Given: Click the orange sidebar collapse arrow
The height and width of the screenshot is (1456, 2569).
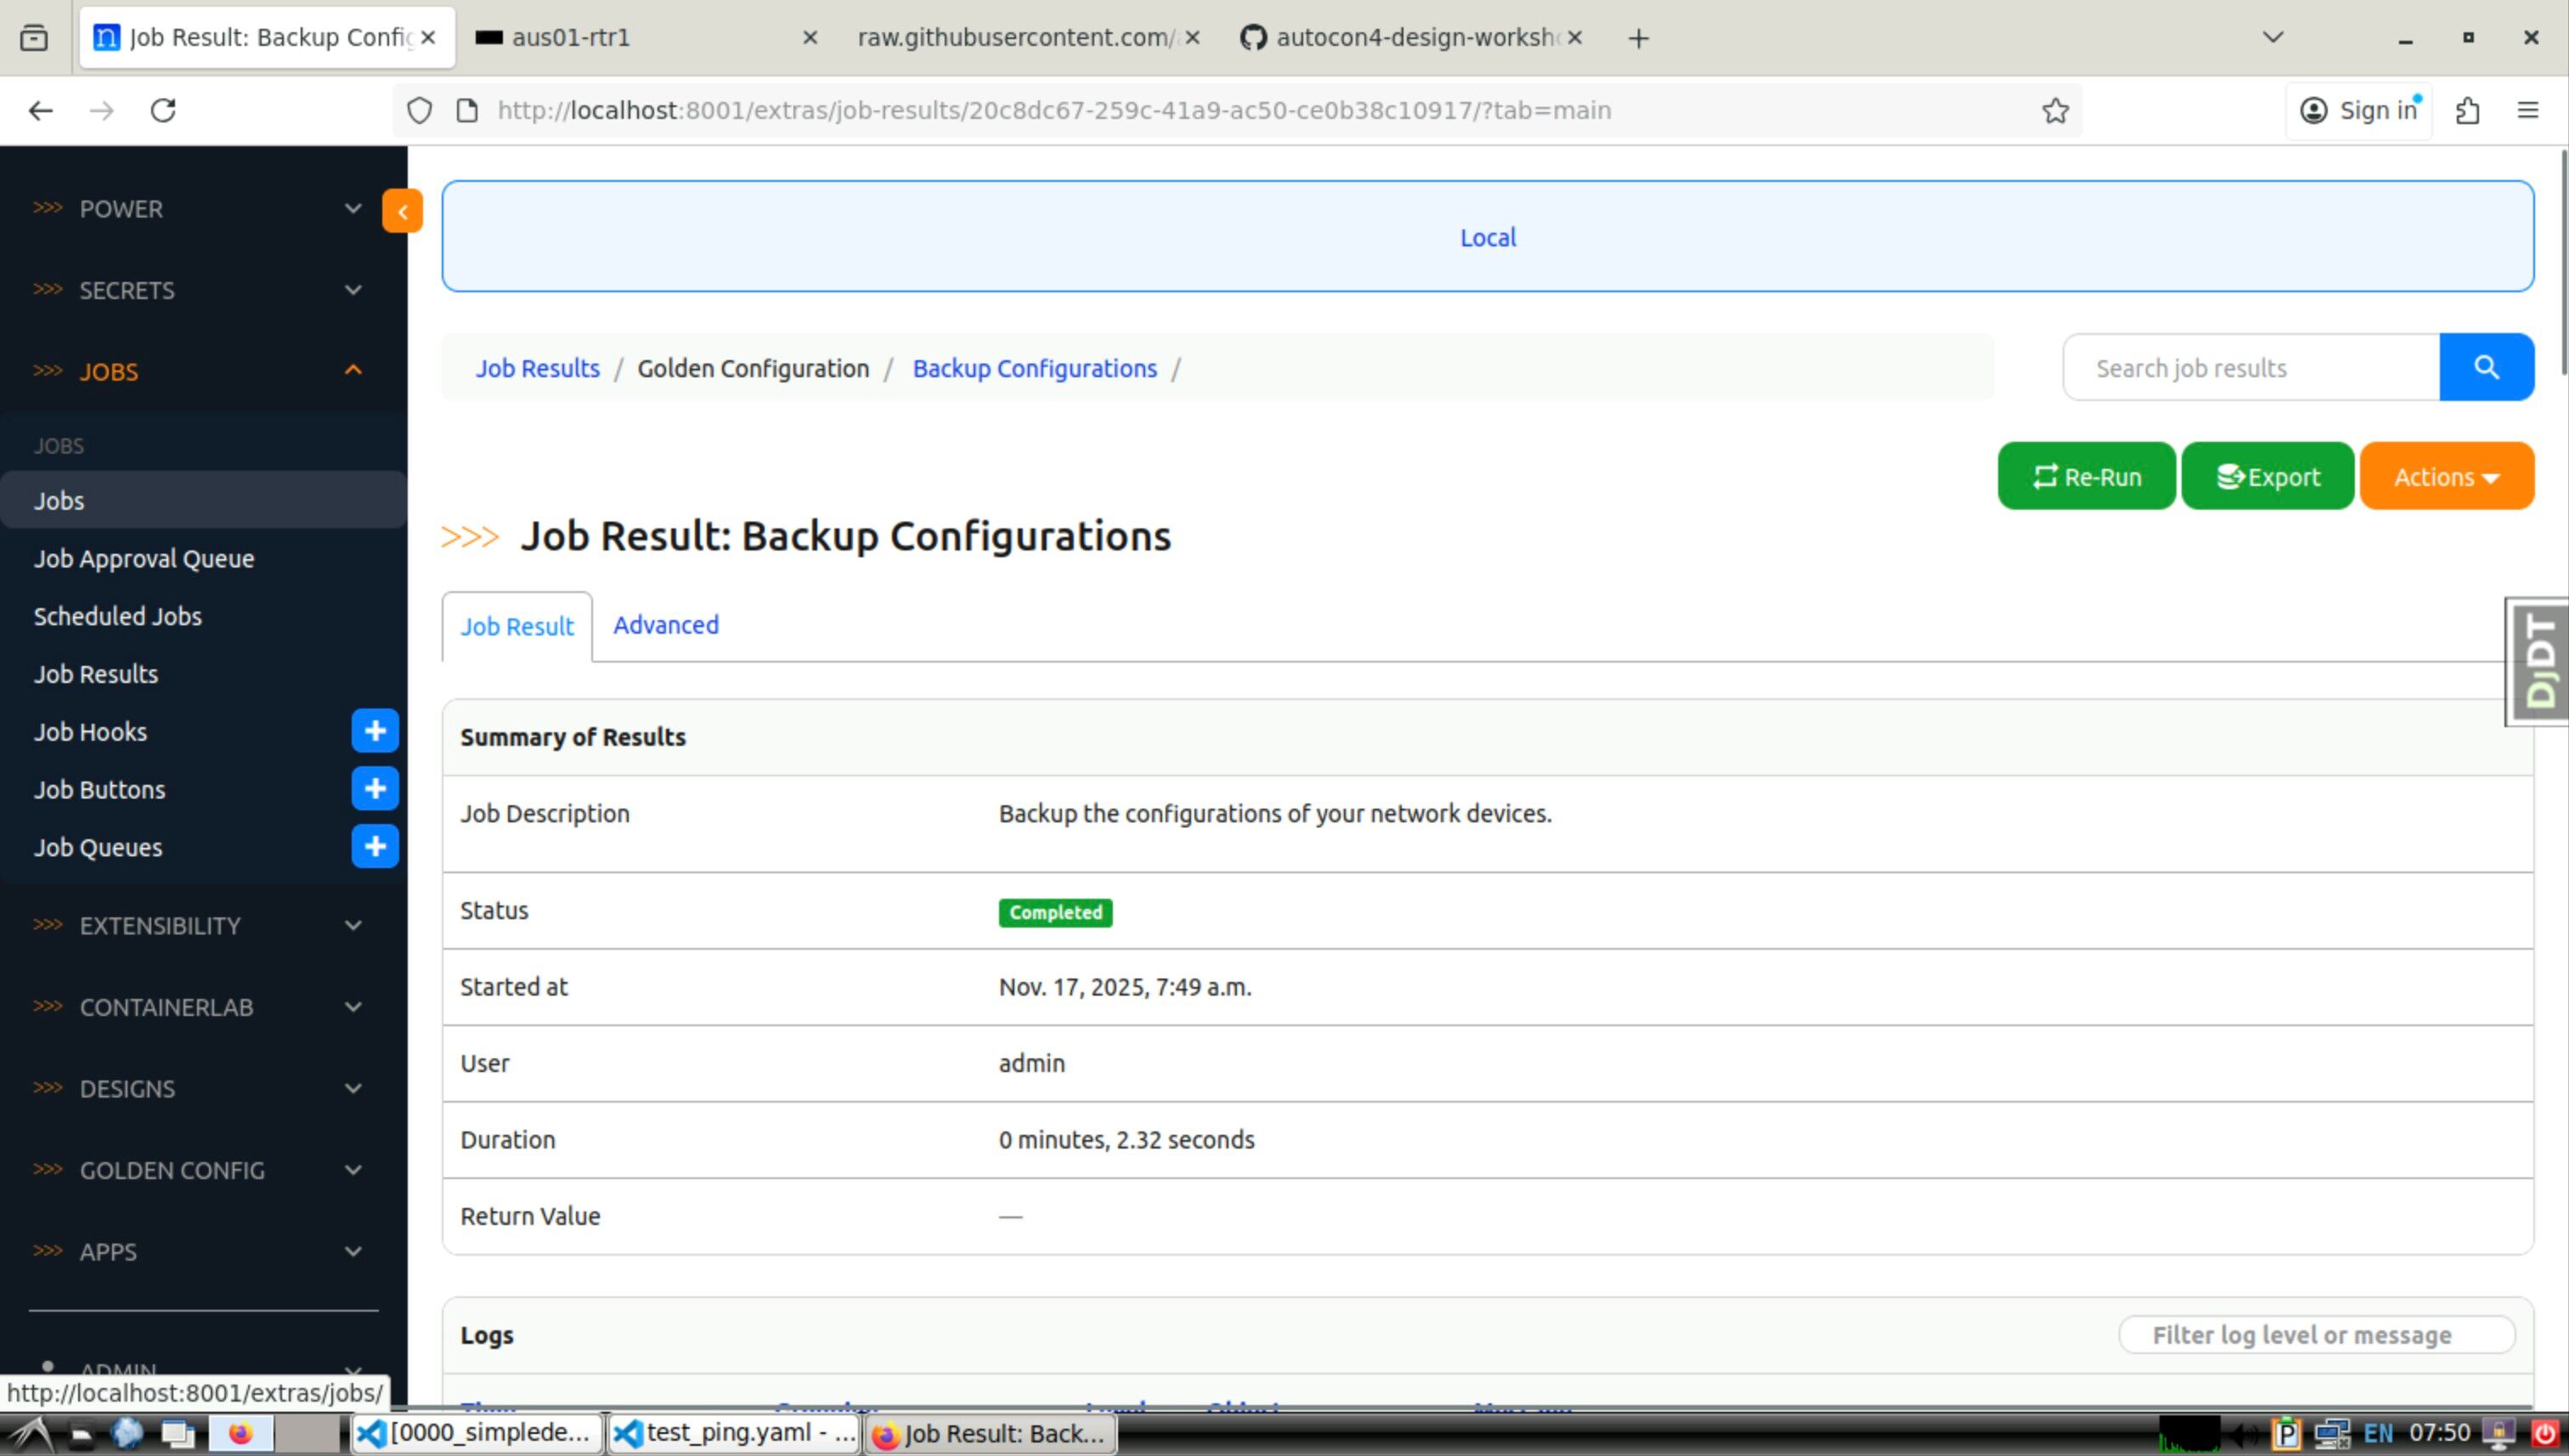Looking at the screenshot, I should click(x=402, y=211).
